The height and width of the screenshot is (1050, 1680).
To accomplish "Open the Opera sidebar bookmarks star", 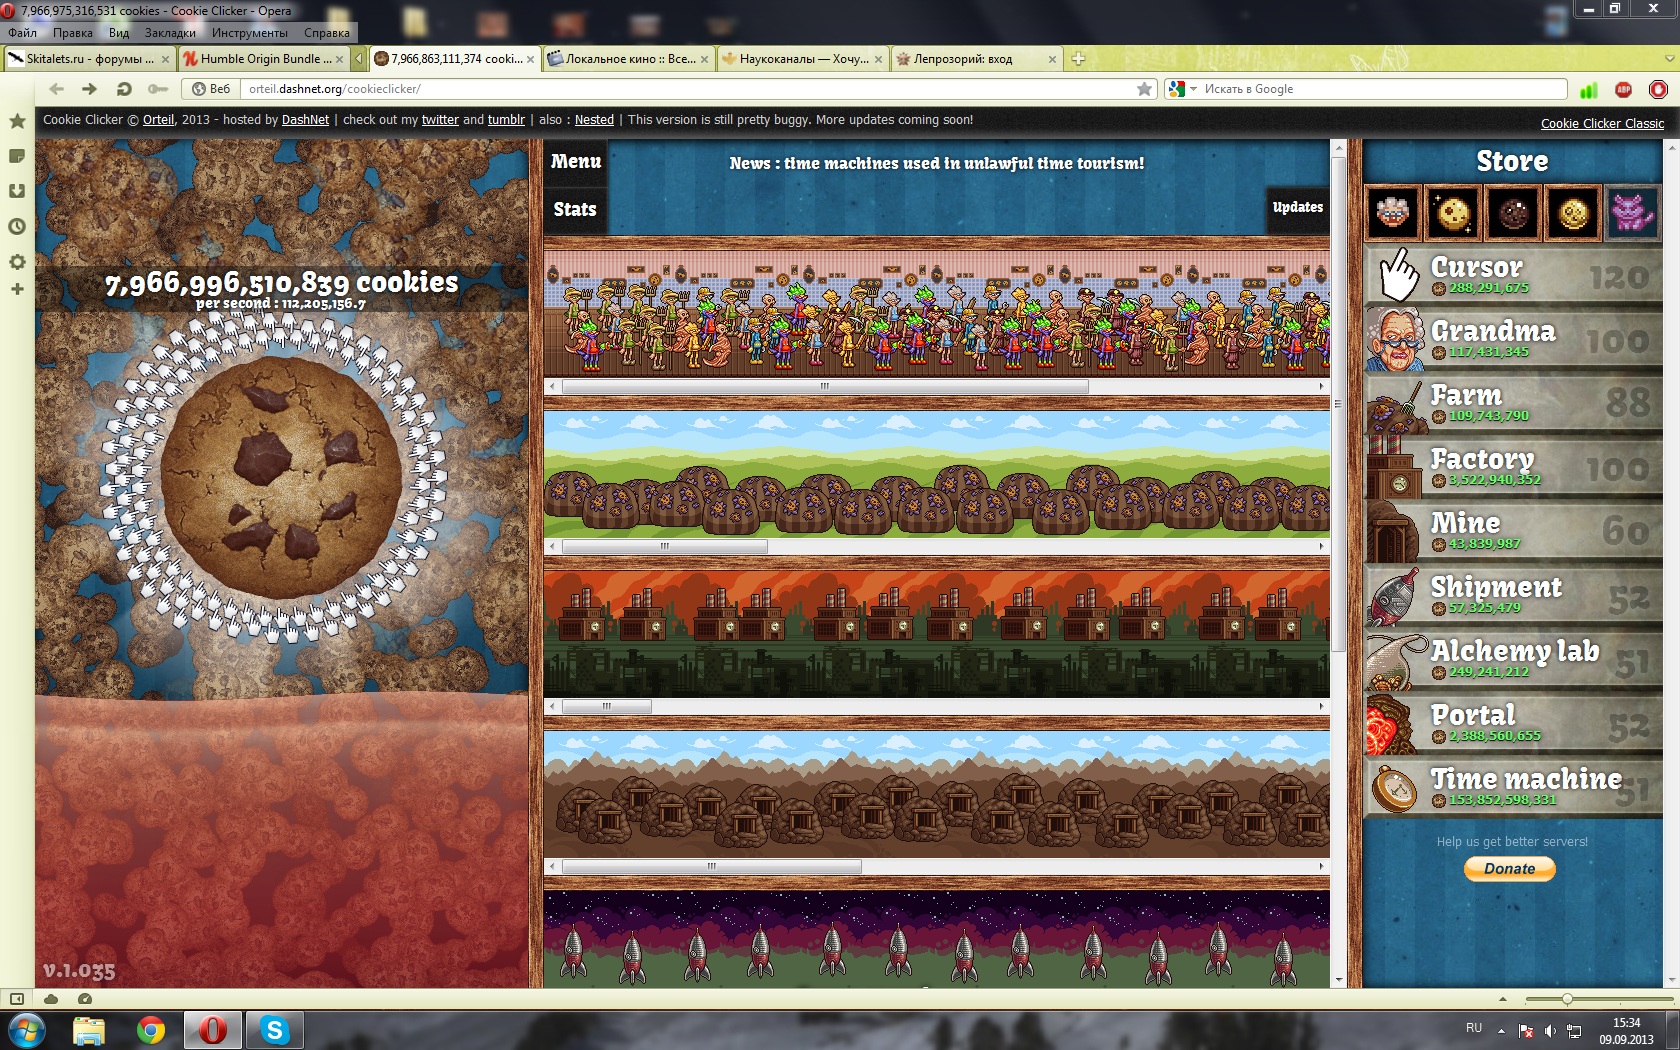I will coord(17,121).
